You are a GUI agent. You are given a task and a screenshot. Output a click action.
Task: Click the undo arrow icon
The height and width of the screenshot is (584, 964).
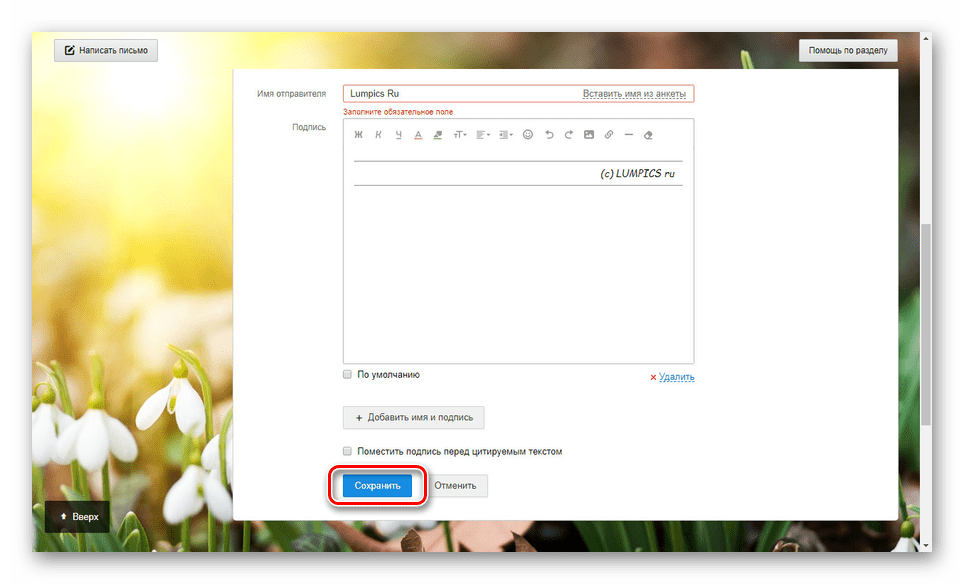549,135
